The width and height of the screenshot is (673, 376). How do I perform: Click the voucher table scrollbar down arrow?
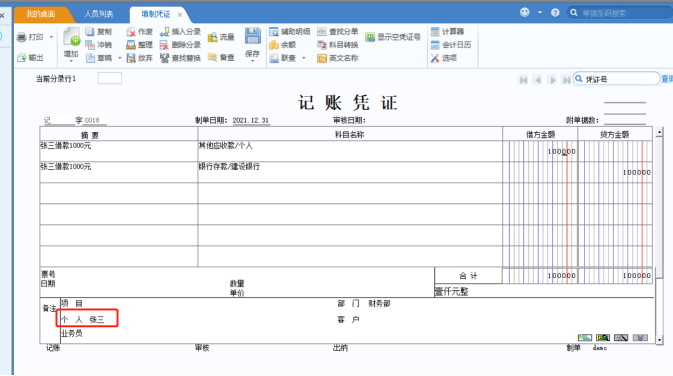tap(659, 340)
